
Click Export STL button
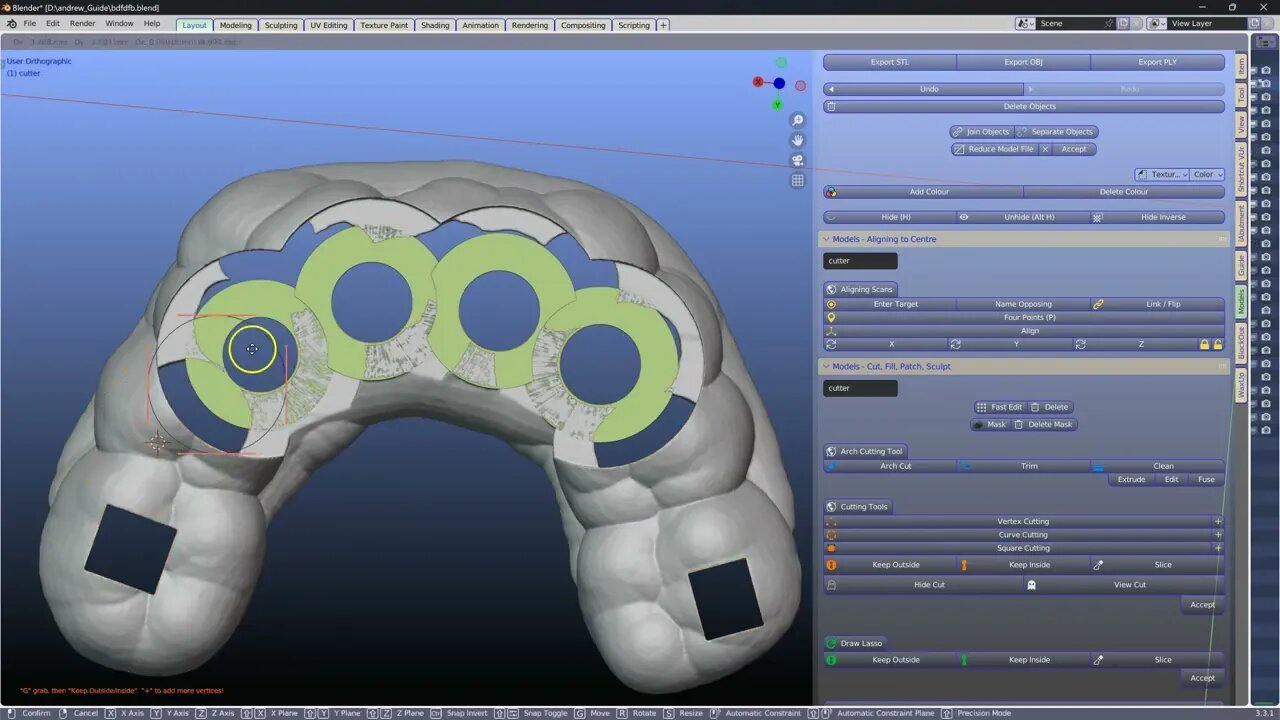[890, 62]
